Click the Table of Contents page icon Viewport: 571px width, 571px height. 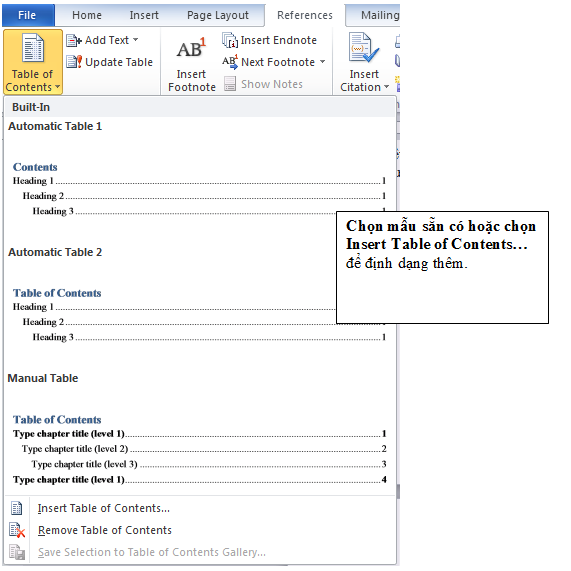33,48
